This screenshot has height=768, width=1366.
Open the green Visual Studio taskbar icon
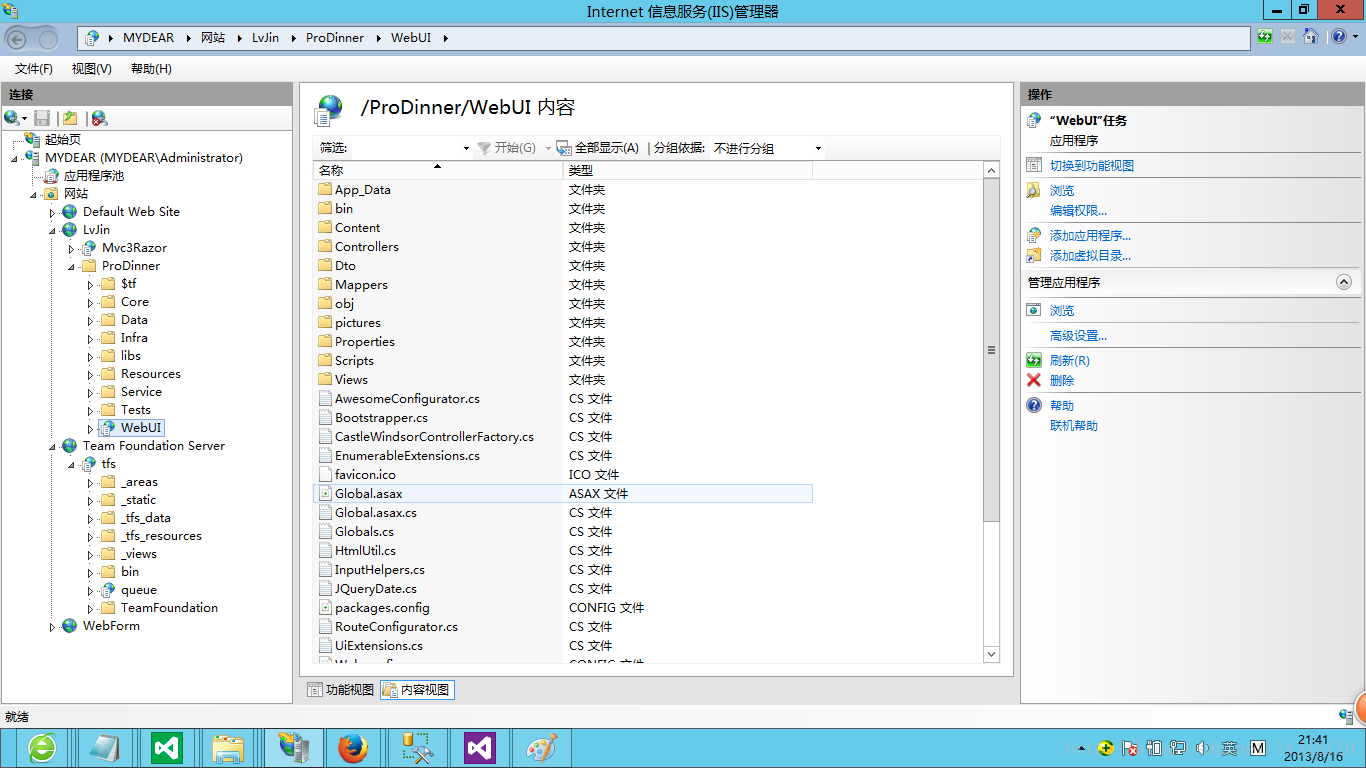click(166, 748)
